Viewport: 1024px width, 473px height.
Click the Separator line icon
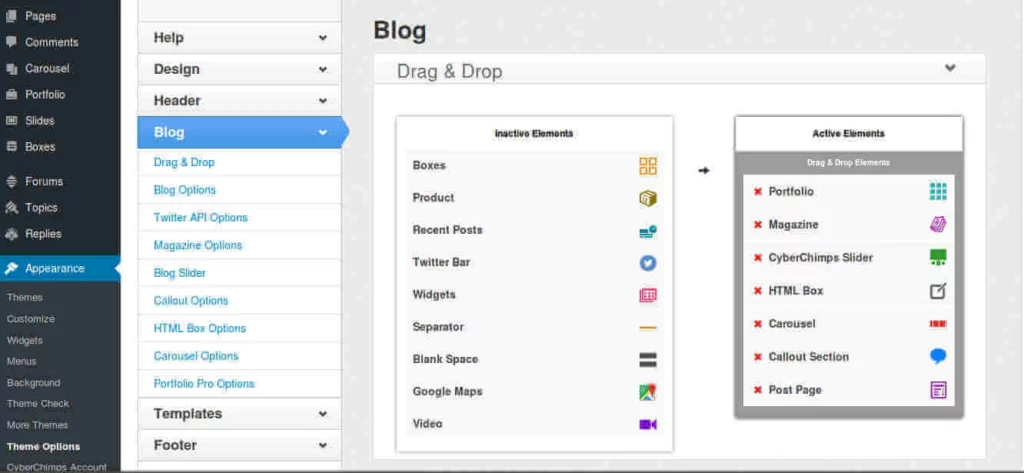click(x=648, y=327)
